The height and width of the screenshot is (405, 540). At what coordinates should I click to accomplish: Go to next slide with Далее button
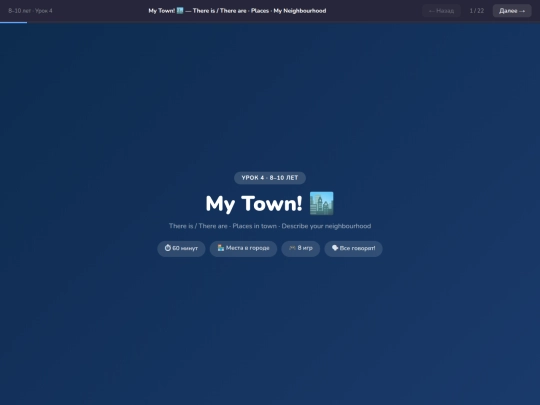[512, 11]
